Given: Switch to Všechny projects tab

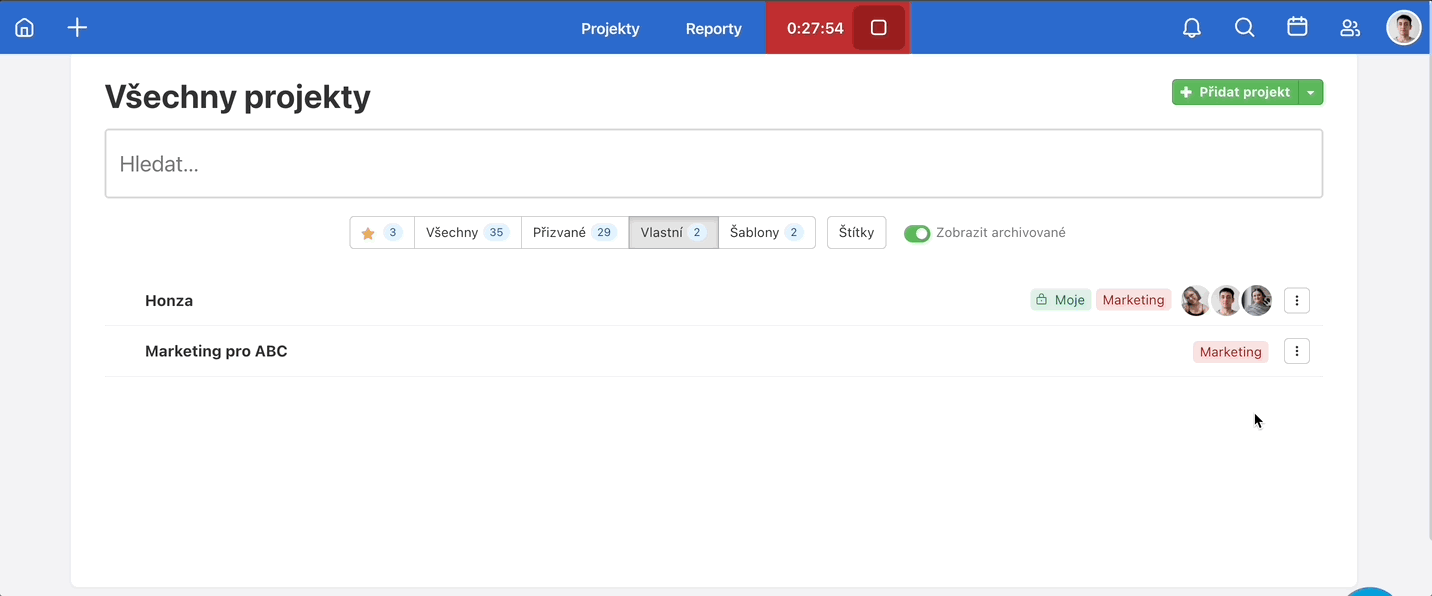Looking at the screenshot, I should point(468,233).
